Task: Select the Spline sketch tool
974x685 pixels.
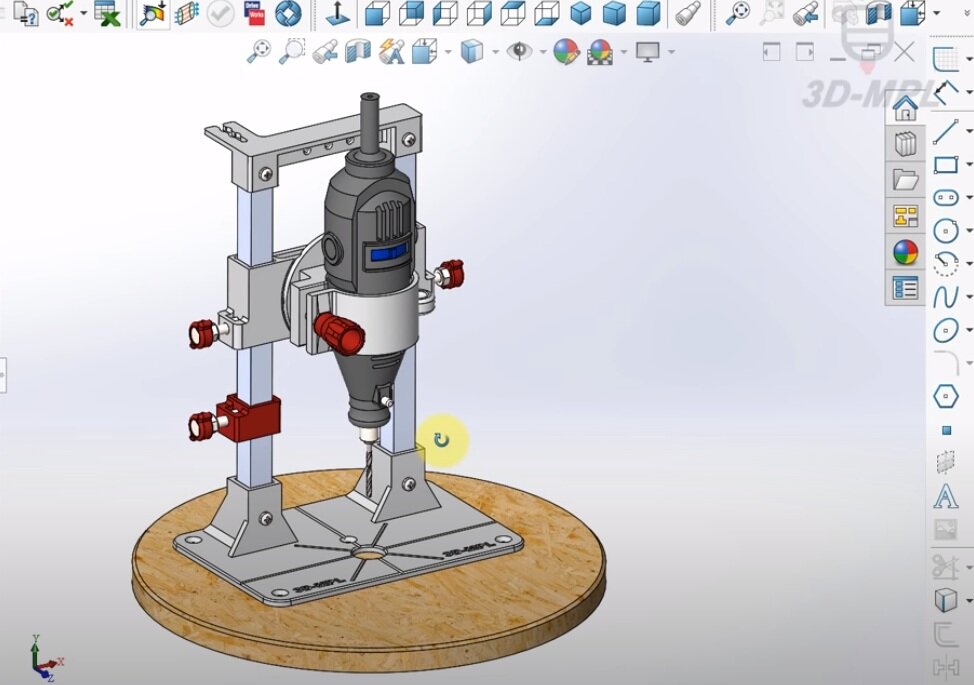Action: 946,296
